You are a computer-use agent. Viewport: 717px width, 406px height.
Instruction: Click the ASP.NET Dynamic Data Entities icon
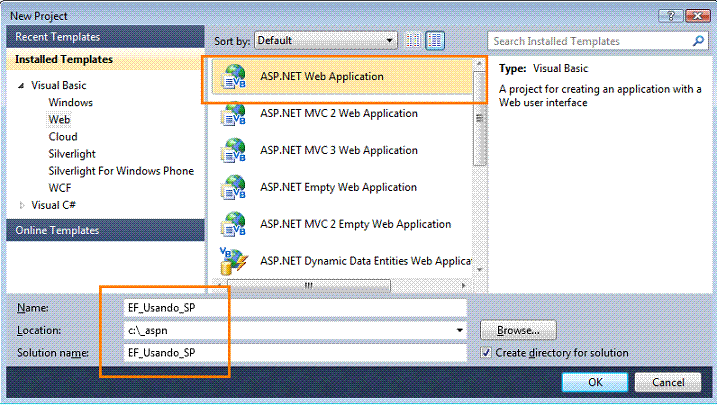(234, 261)
